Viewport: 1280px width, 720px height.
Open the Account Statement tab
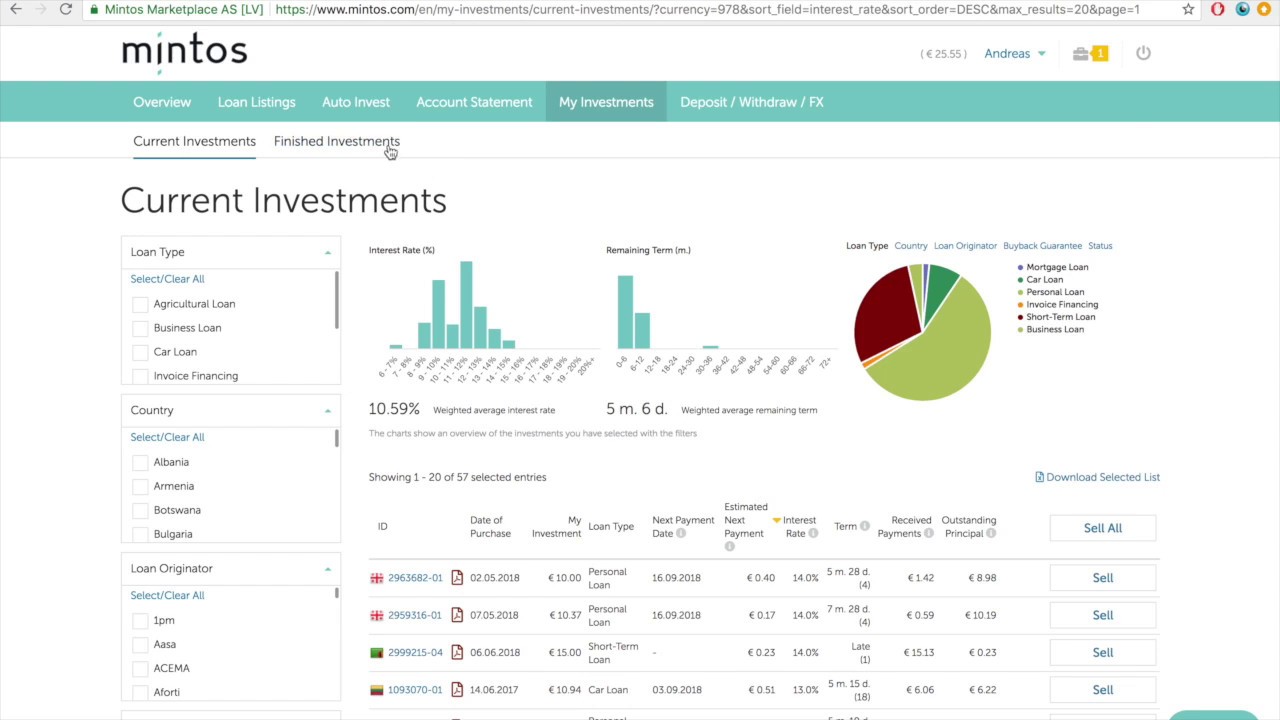[474, 102]
